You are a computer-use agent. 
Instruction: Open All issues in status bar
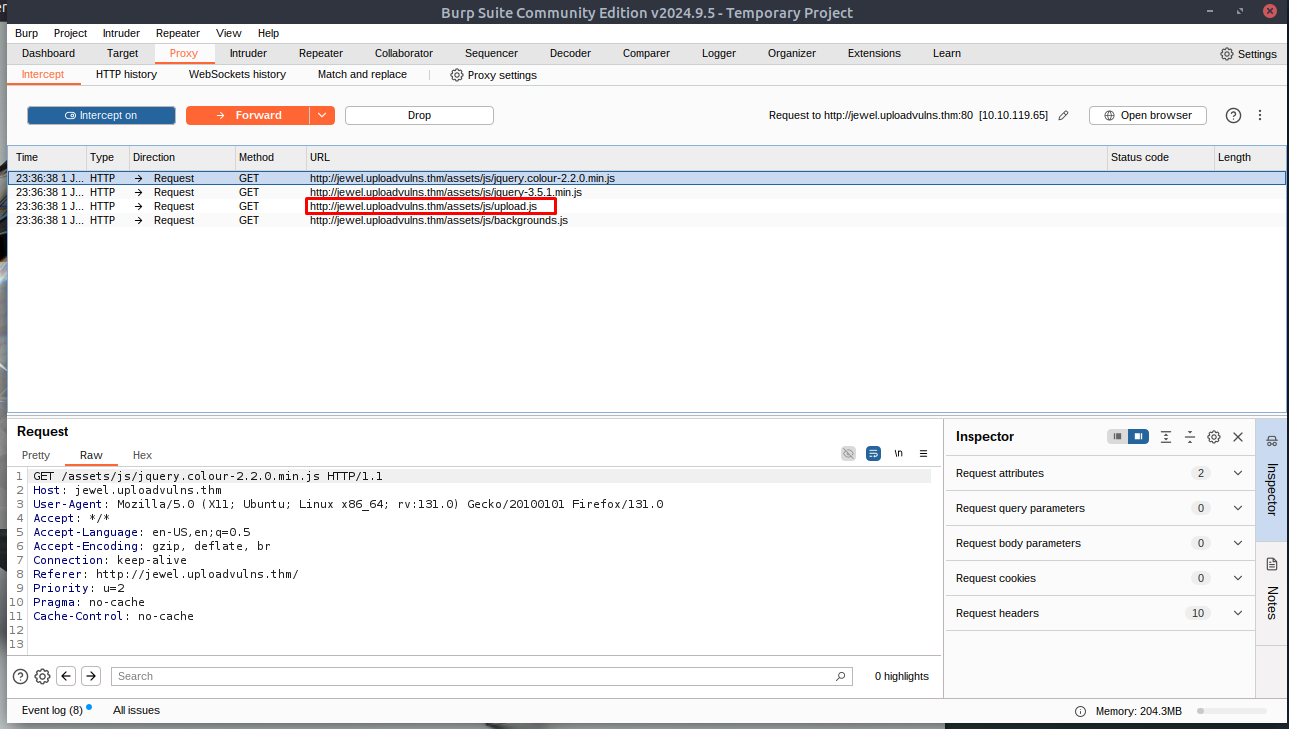(136, 710)
